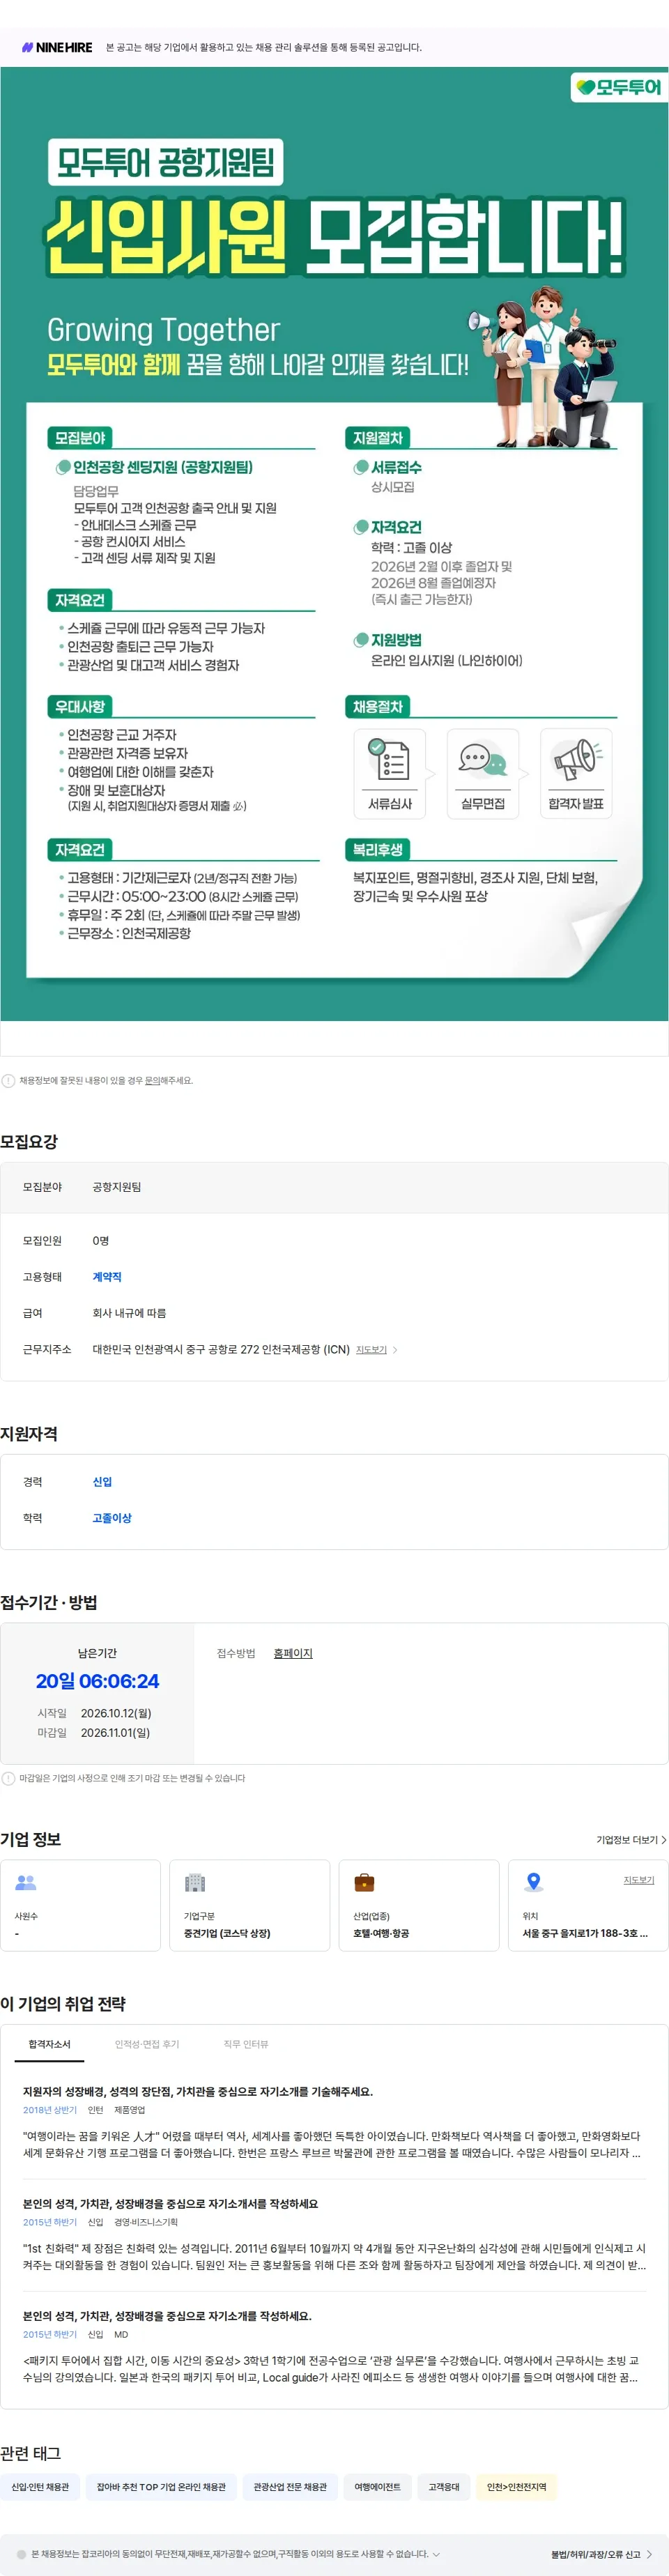Image resolution: width=669 pixels, height=2576 pixels.
Task: Open the 홈페이지 application method link
Action: [x=293, y=1653]
